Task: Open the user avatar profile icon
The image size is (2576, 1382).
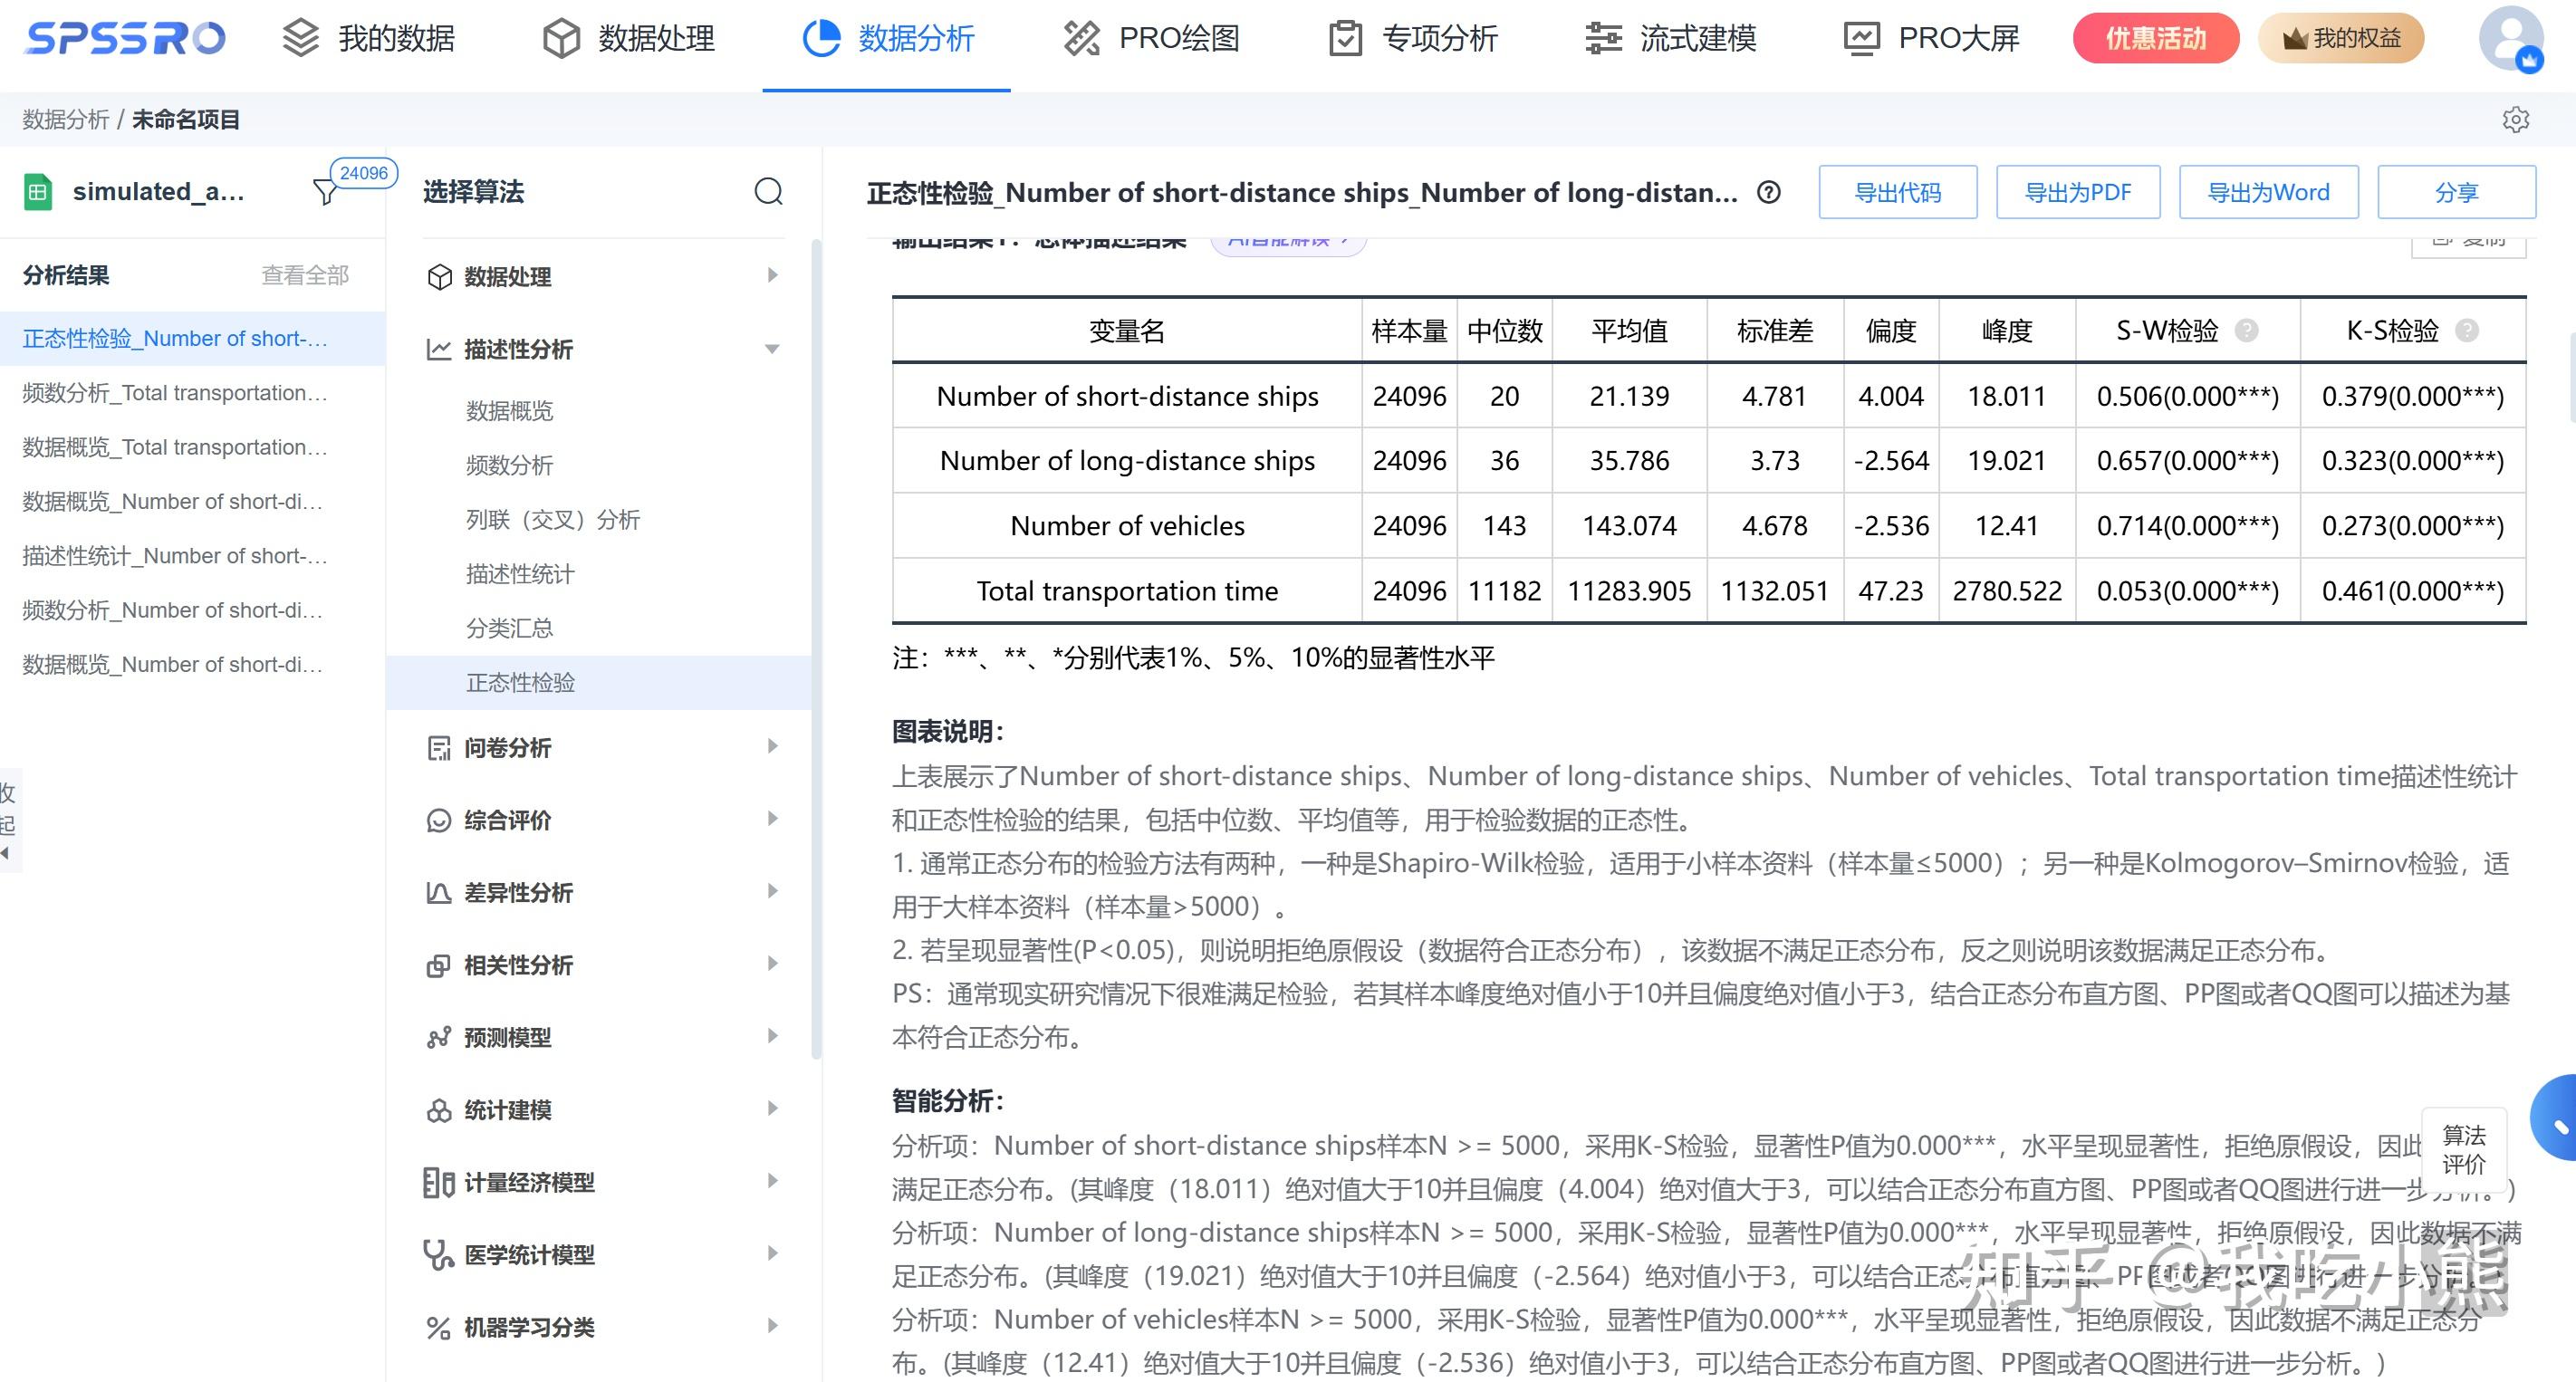Action: (x=2510, y=39)
